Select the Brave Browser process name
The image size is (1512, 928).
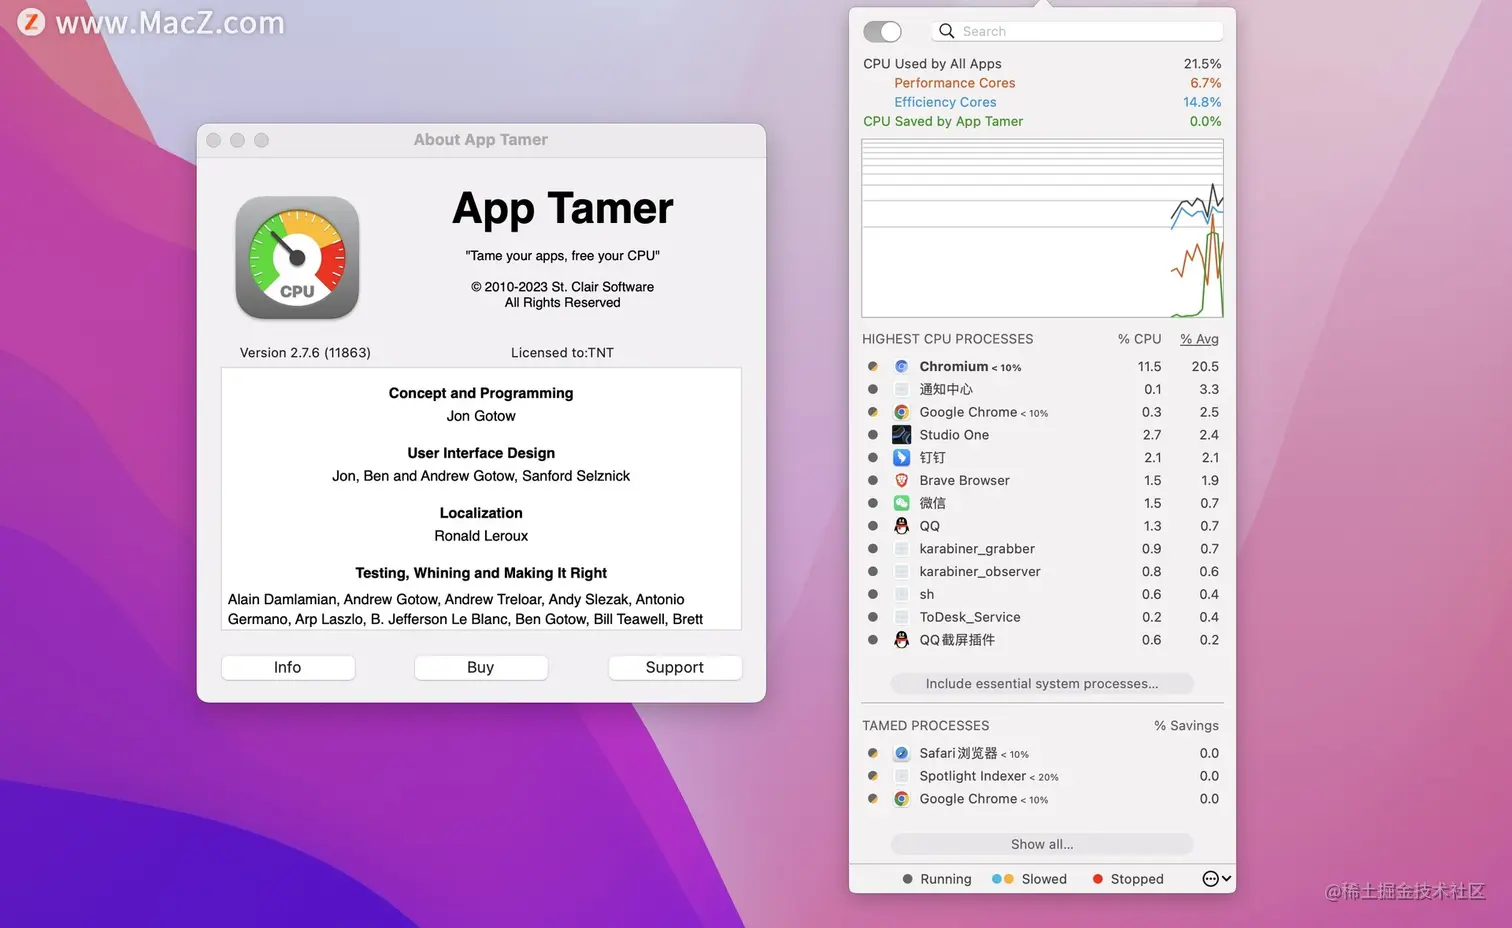[x=964, y=481]
